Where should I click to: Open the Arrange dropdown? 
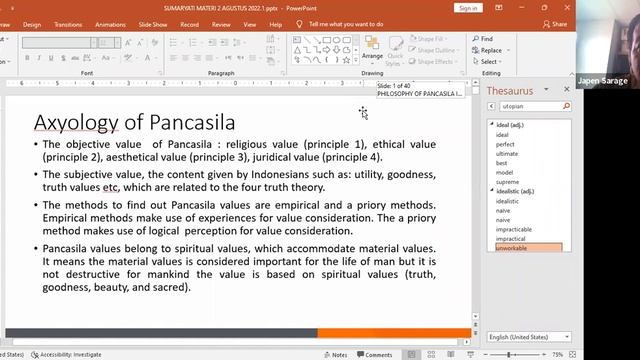click(372, 51)
